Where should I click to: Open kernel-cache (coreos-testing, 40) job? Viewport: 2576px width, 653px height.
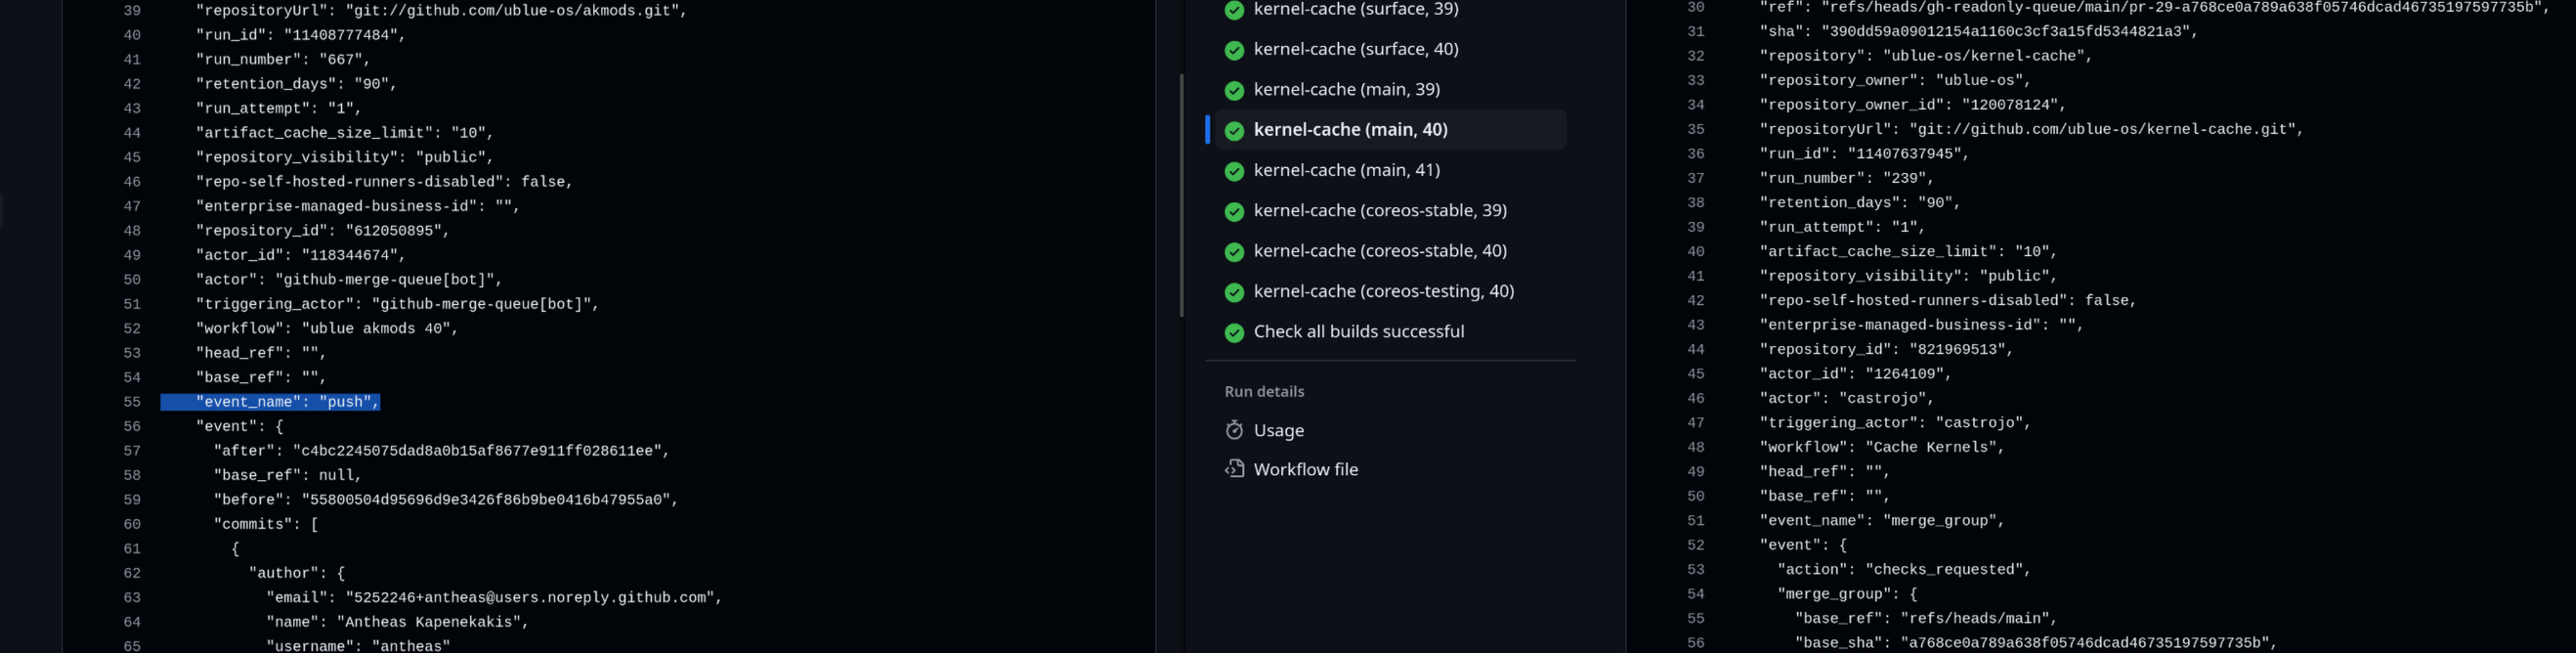coord(1383,292)
